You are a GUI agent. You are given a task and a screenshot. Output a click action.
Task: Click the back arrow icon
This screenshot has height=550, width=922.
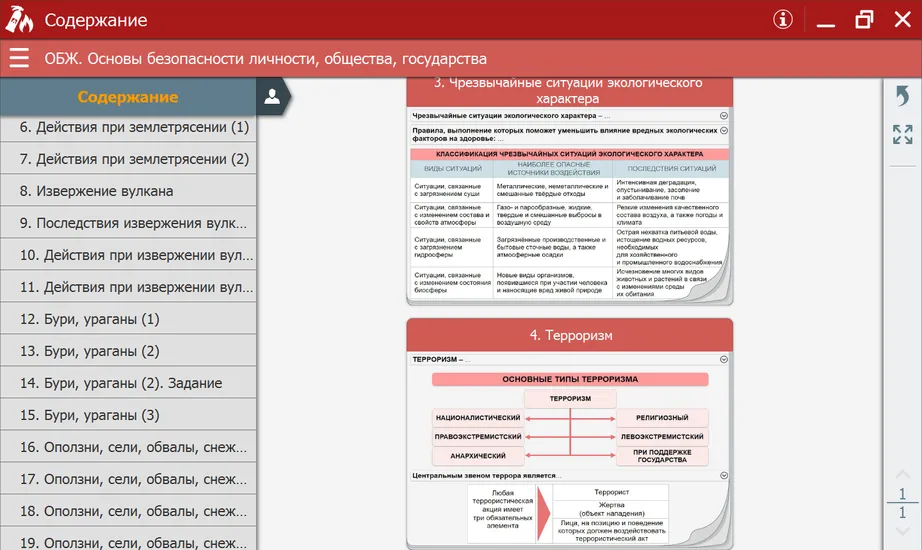click(901, 96)
